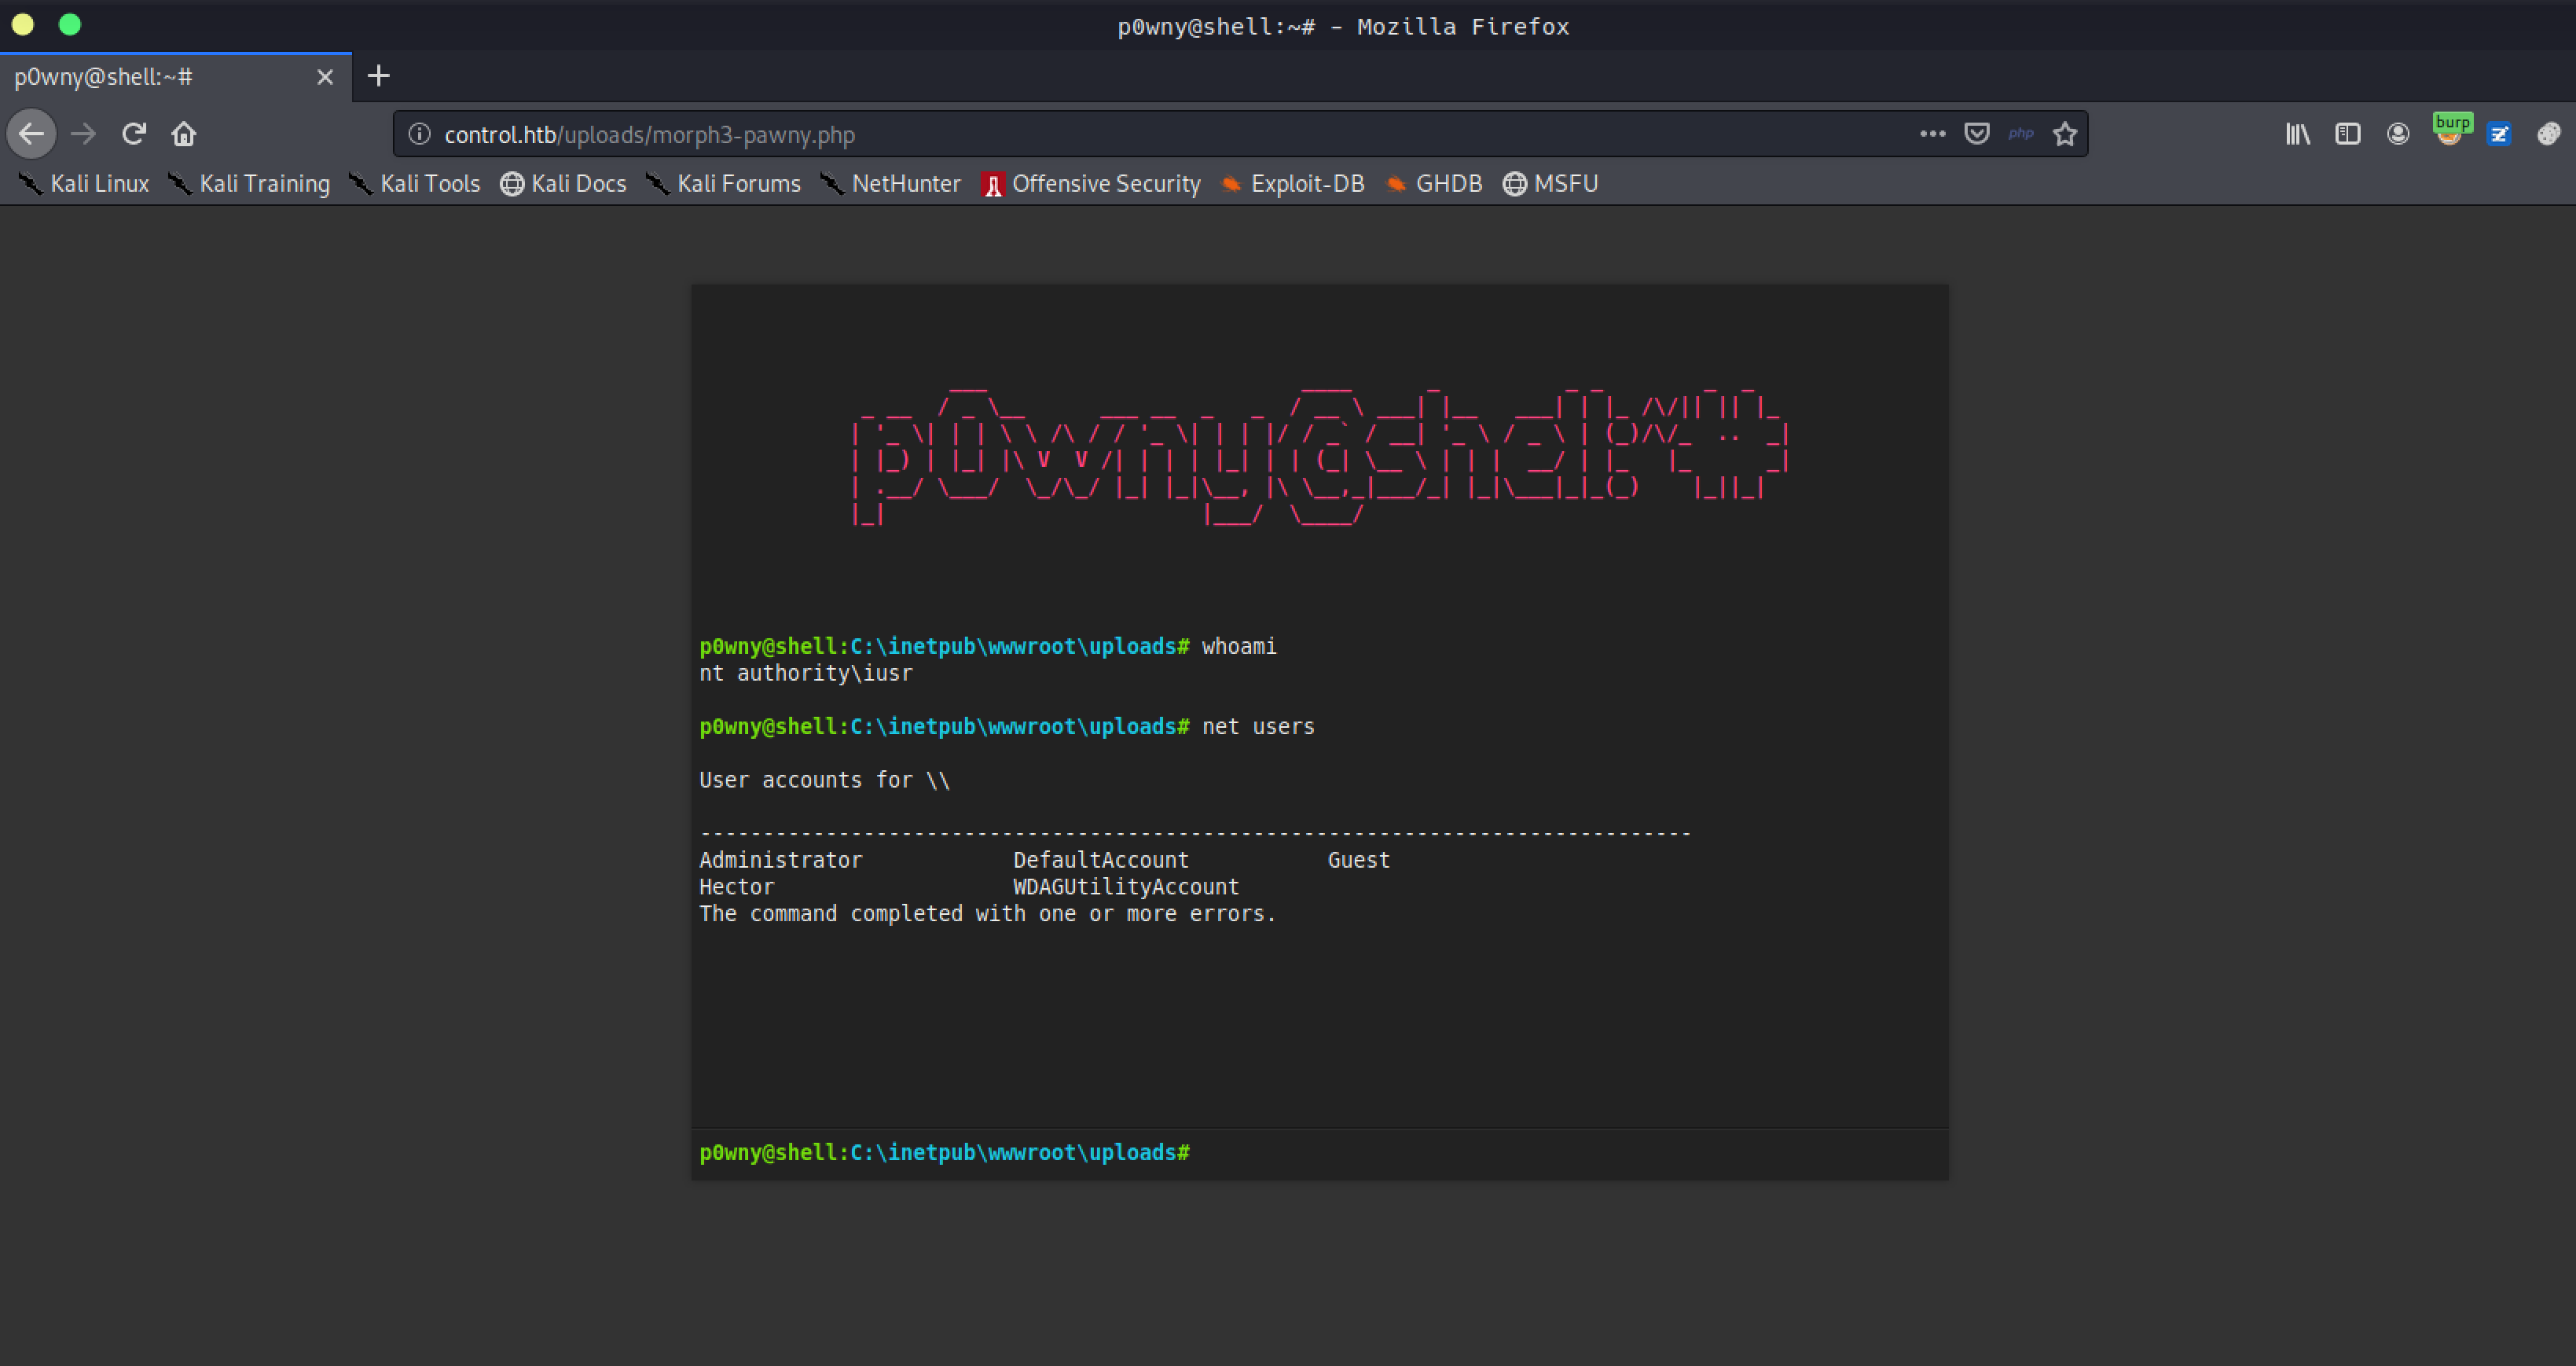This screenshot has width=2576, height=1366.
Task: Click the 'Hector' account name
Action: 737,887
